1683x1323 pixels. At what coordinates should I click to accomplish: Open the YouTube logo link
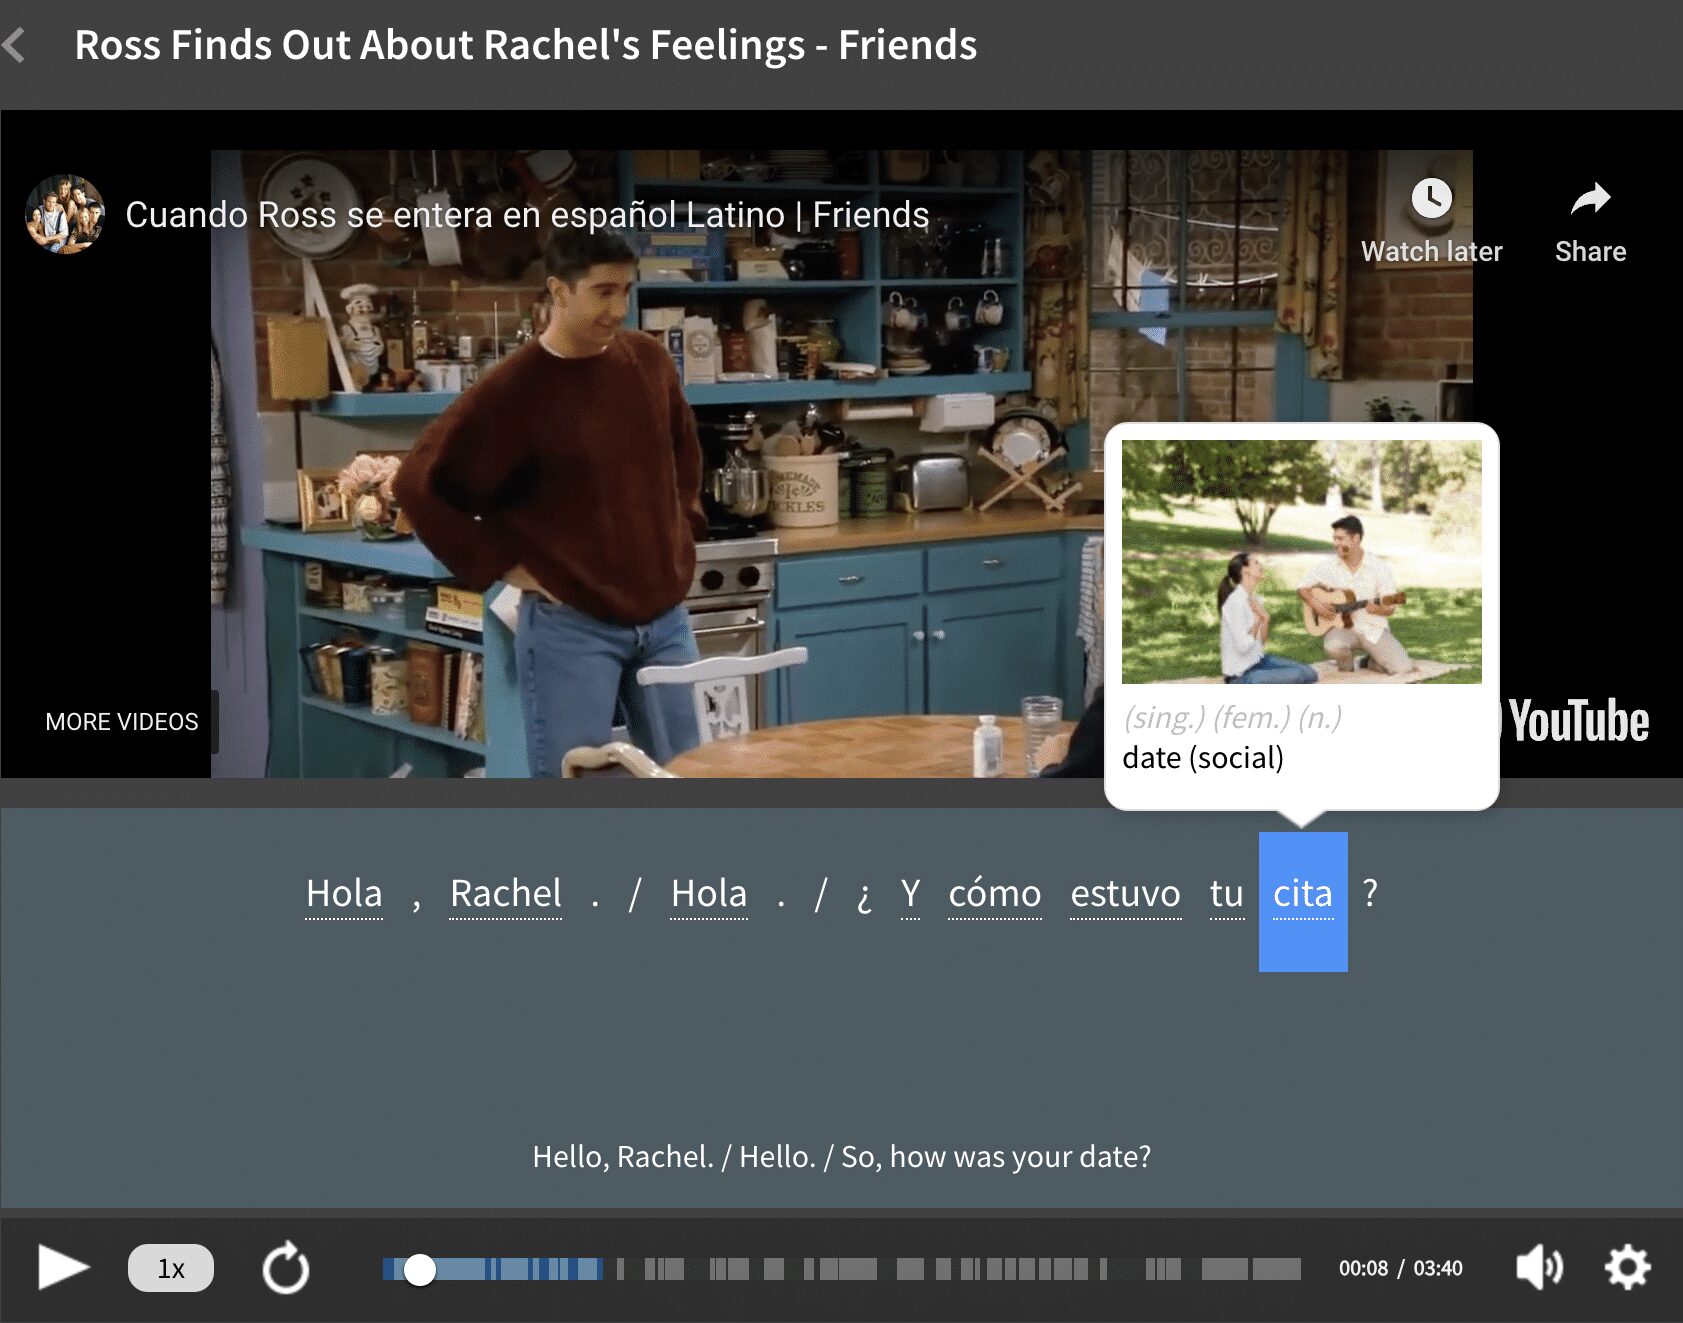1577,721
